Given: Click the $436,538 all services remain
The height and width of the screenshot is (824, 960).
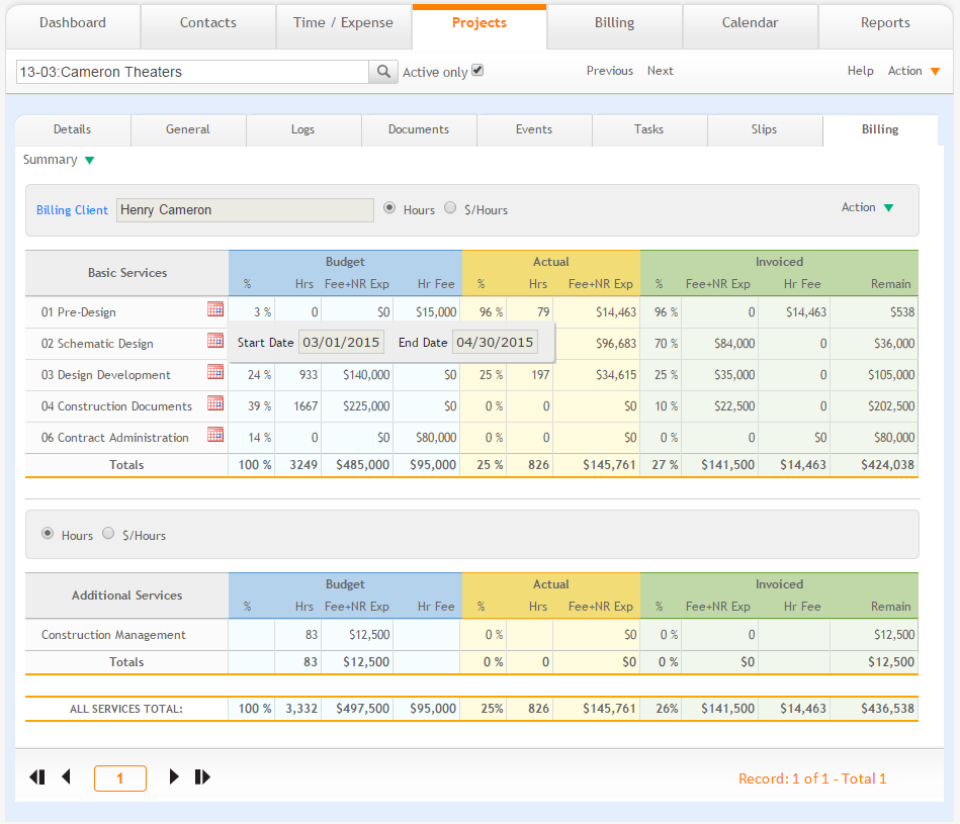Looking at the screenshot, I should [887, 708].
